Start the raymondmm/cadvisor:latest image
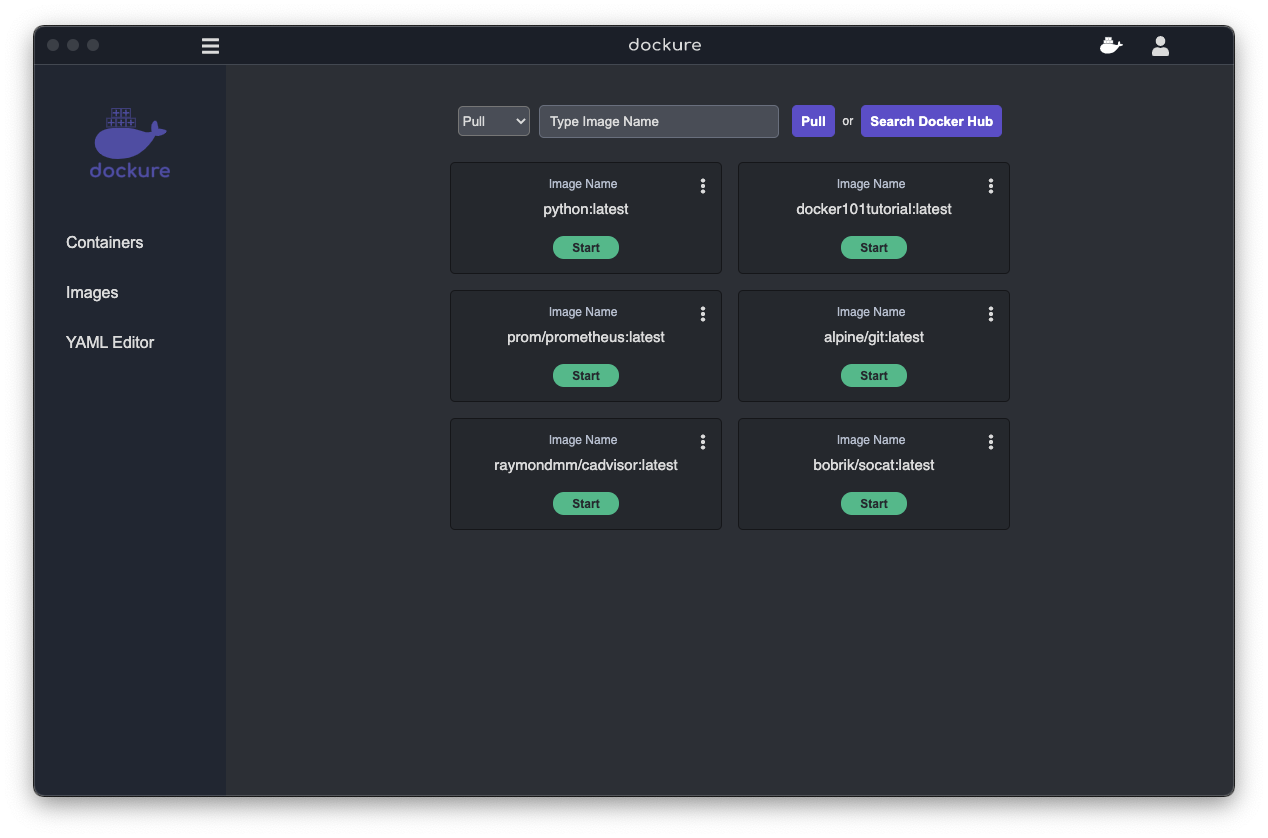The height and width of the screenshot is (838, 1268). (586, 504)
